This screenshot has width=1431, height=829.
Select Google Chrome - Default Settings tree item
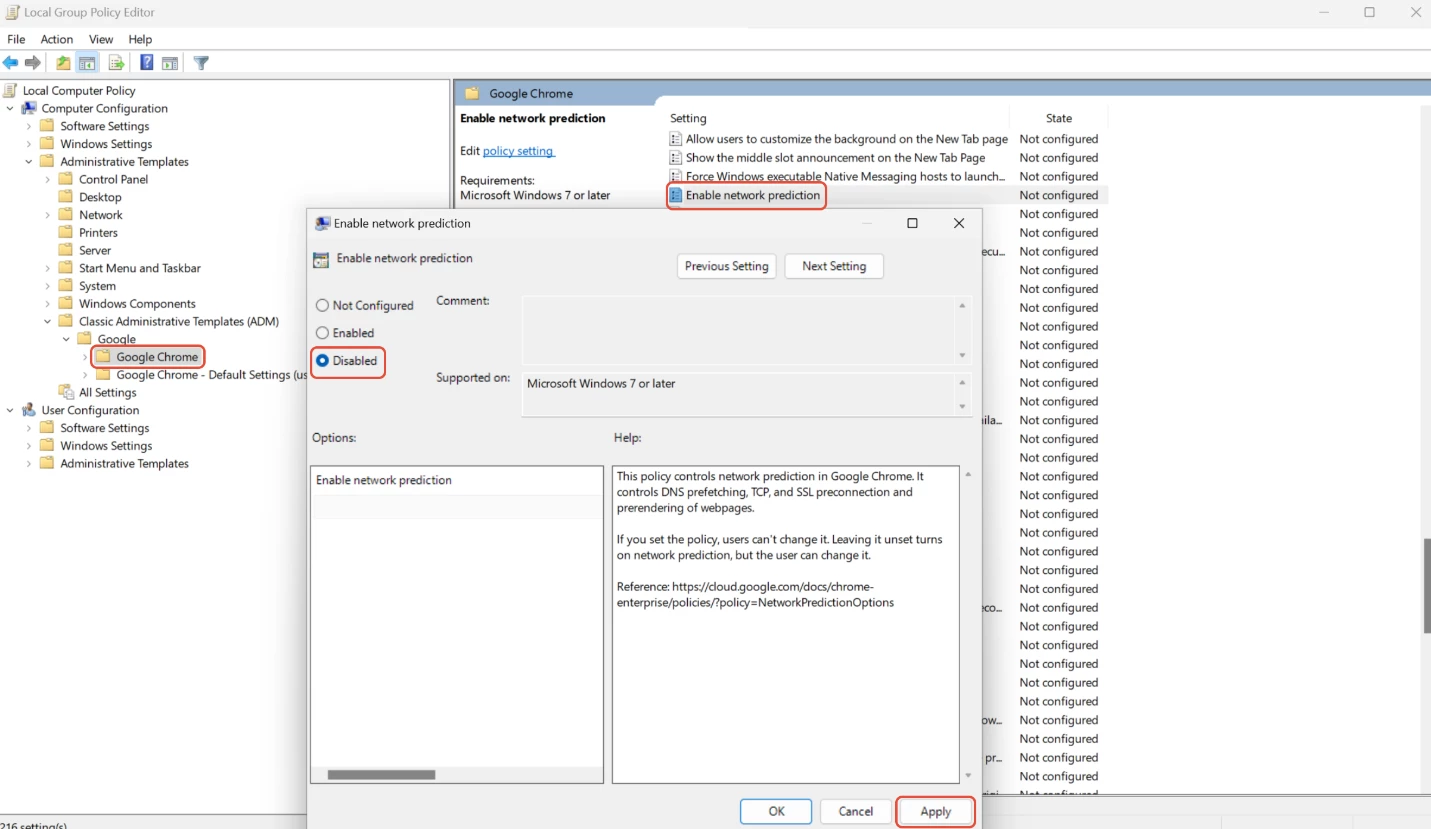pyautogui.click(x=211, y=375)
